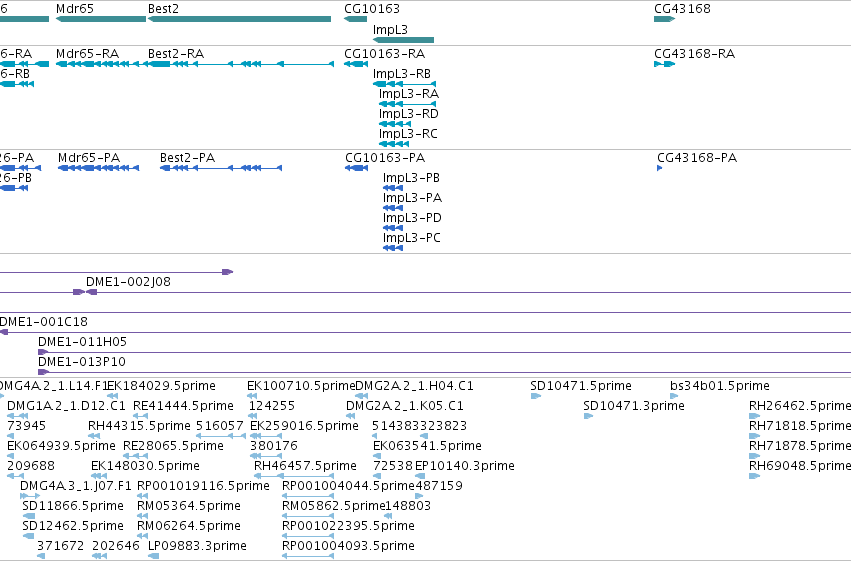Viewport: 851px width, 561px height.
Task: Select feature 209688
Action: (15, 476)
